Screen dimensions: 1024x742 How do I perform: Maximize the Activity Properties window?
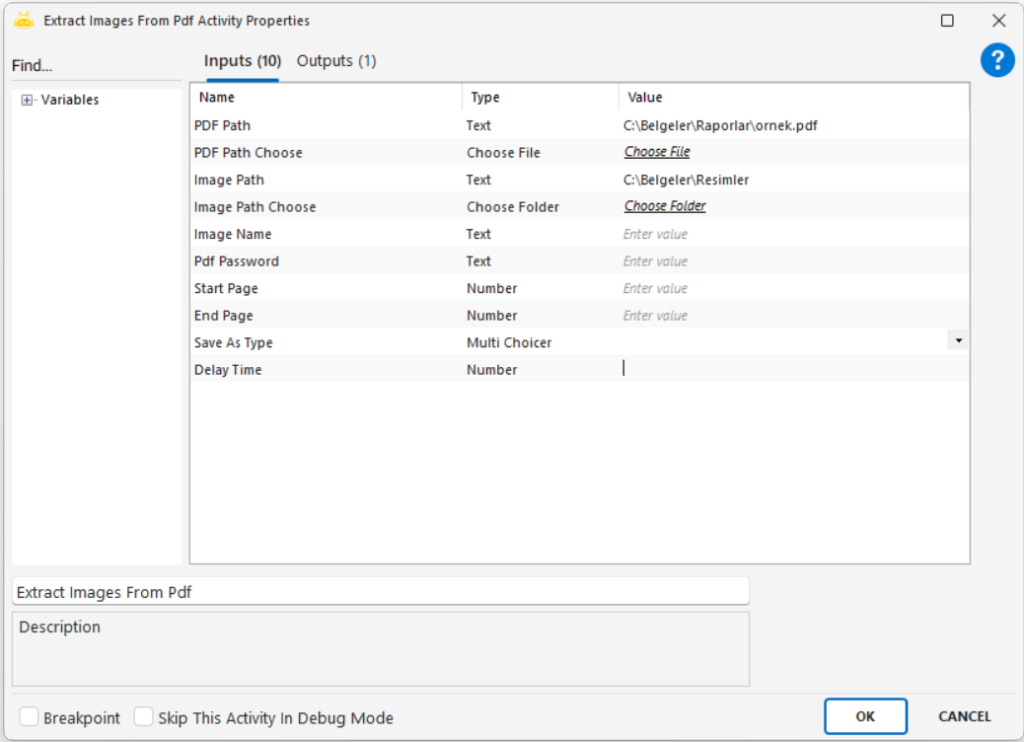tap(947, 20)
